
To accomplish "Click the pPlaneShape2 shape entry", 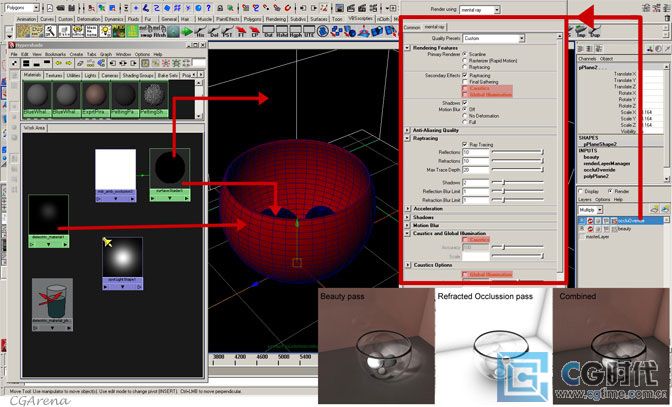I will [600, 144].
